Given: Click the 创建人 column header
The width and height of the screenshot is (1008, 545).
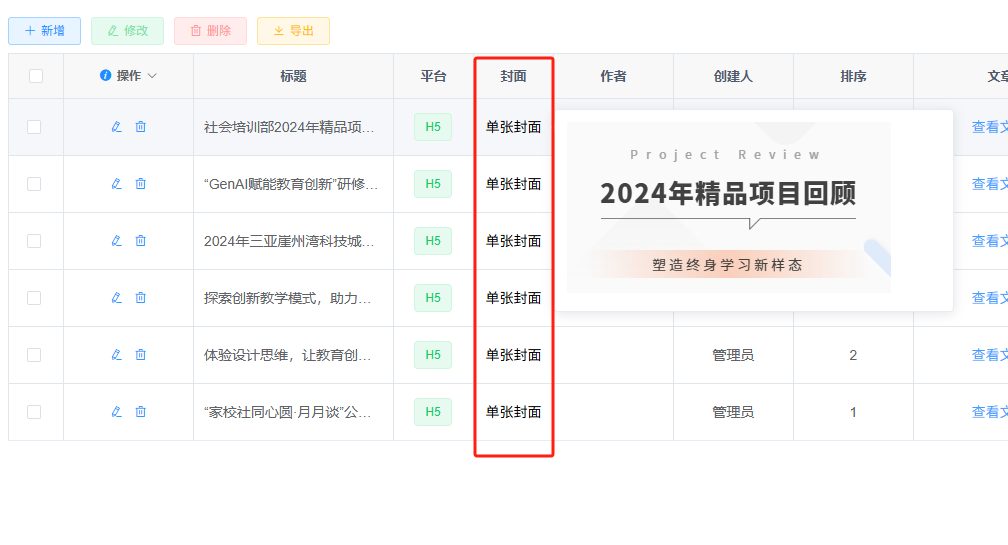Looking at the screenshot, I should [x=733, y=76].
